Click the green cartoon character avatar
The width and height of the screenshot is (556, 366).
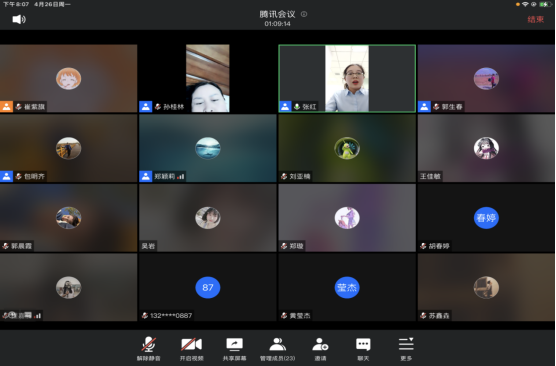(347, 148)
